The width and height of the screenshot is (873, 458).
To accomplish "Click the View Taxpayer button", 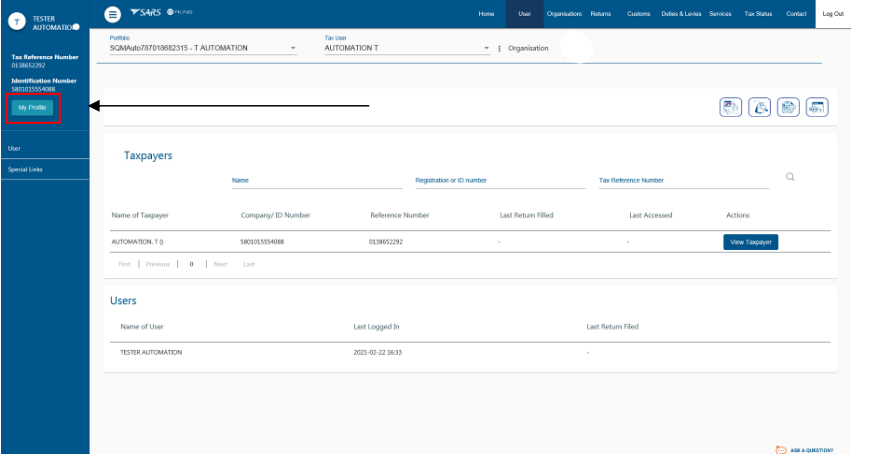I will [750, 242].
